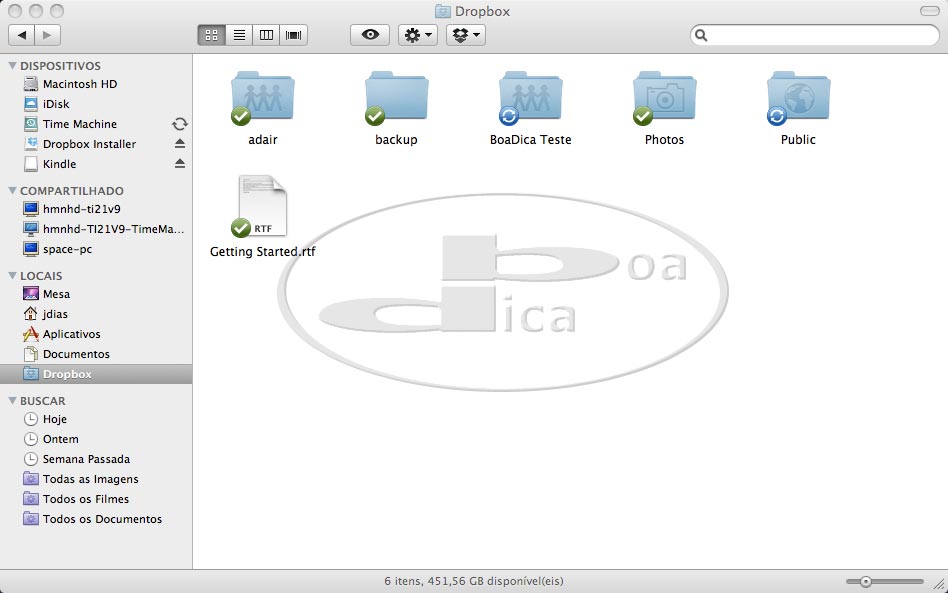The image size is (948, 593).
Task: Collapse the DISPOSITIVOS section
Action: click(x=12, y=65)
